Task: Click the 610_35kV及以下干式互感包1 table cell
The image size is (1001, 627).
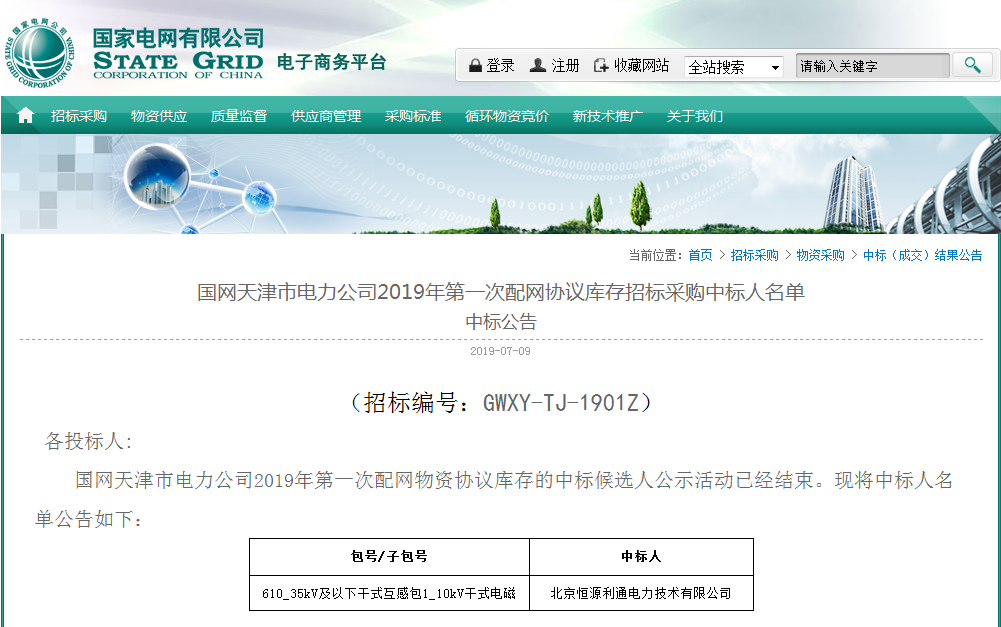Action: pyautogui.click(x=389, y=593)
